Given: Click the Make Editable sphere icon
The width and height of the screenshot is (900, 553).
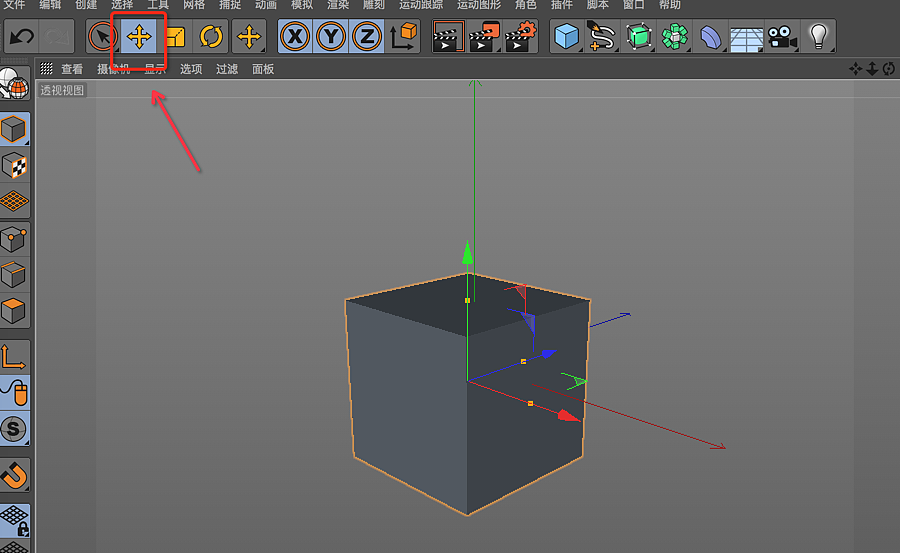Looking at the screenshot, I should [x=14, y=83].
